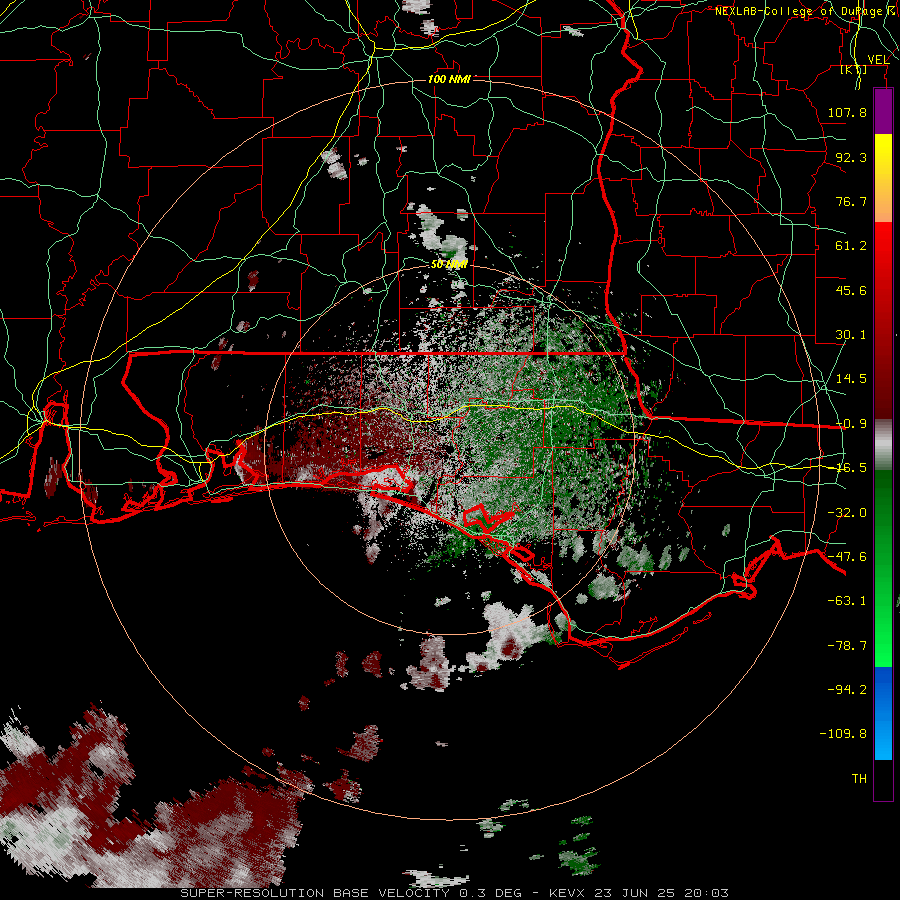This screenshot has height=900, width=900.
Task: Click the -109.8 legend value
Action: 843,734
